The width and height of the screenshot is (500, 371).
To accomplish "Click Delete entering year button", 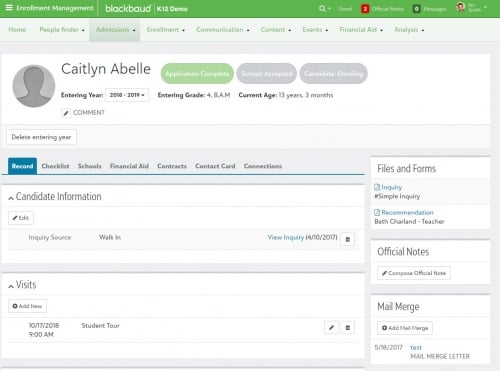I will pyautogui.click(x=41, y=137).
